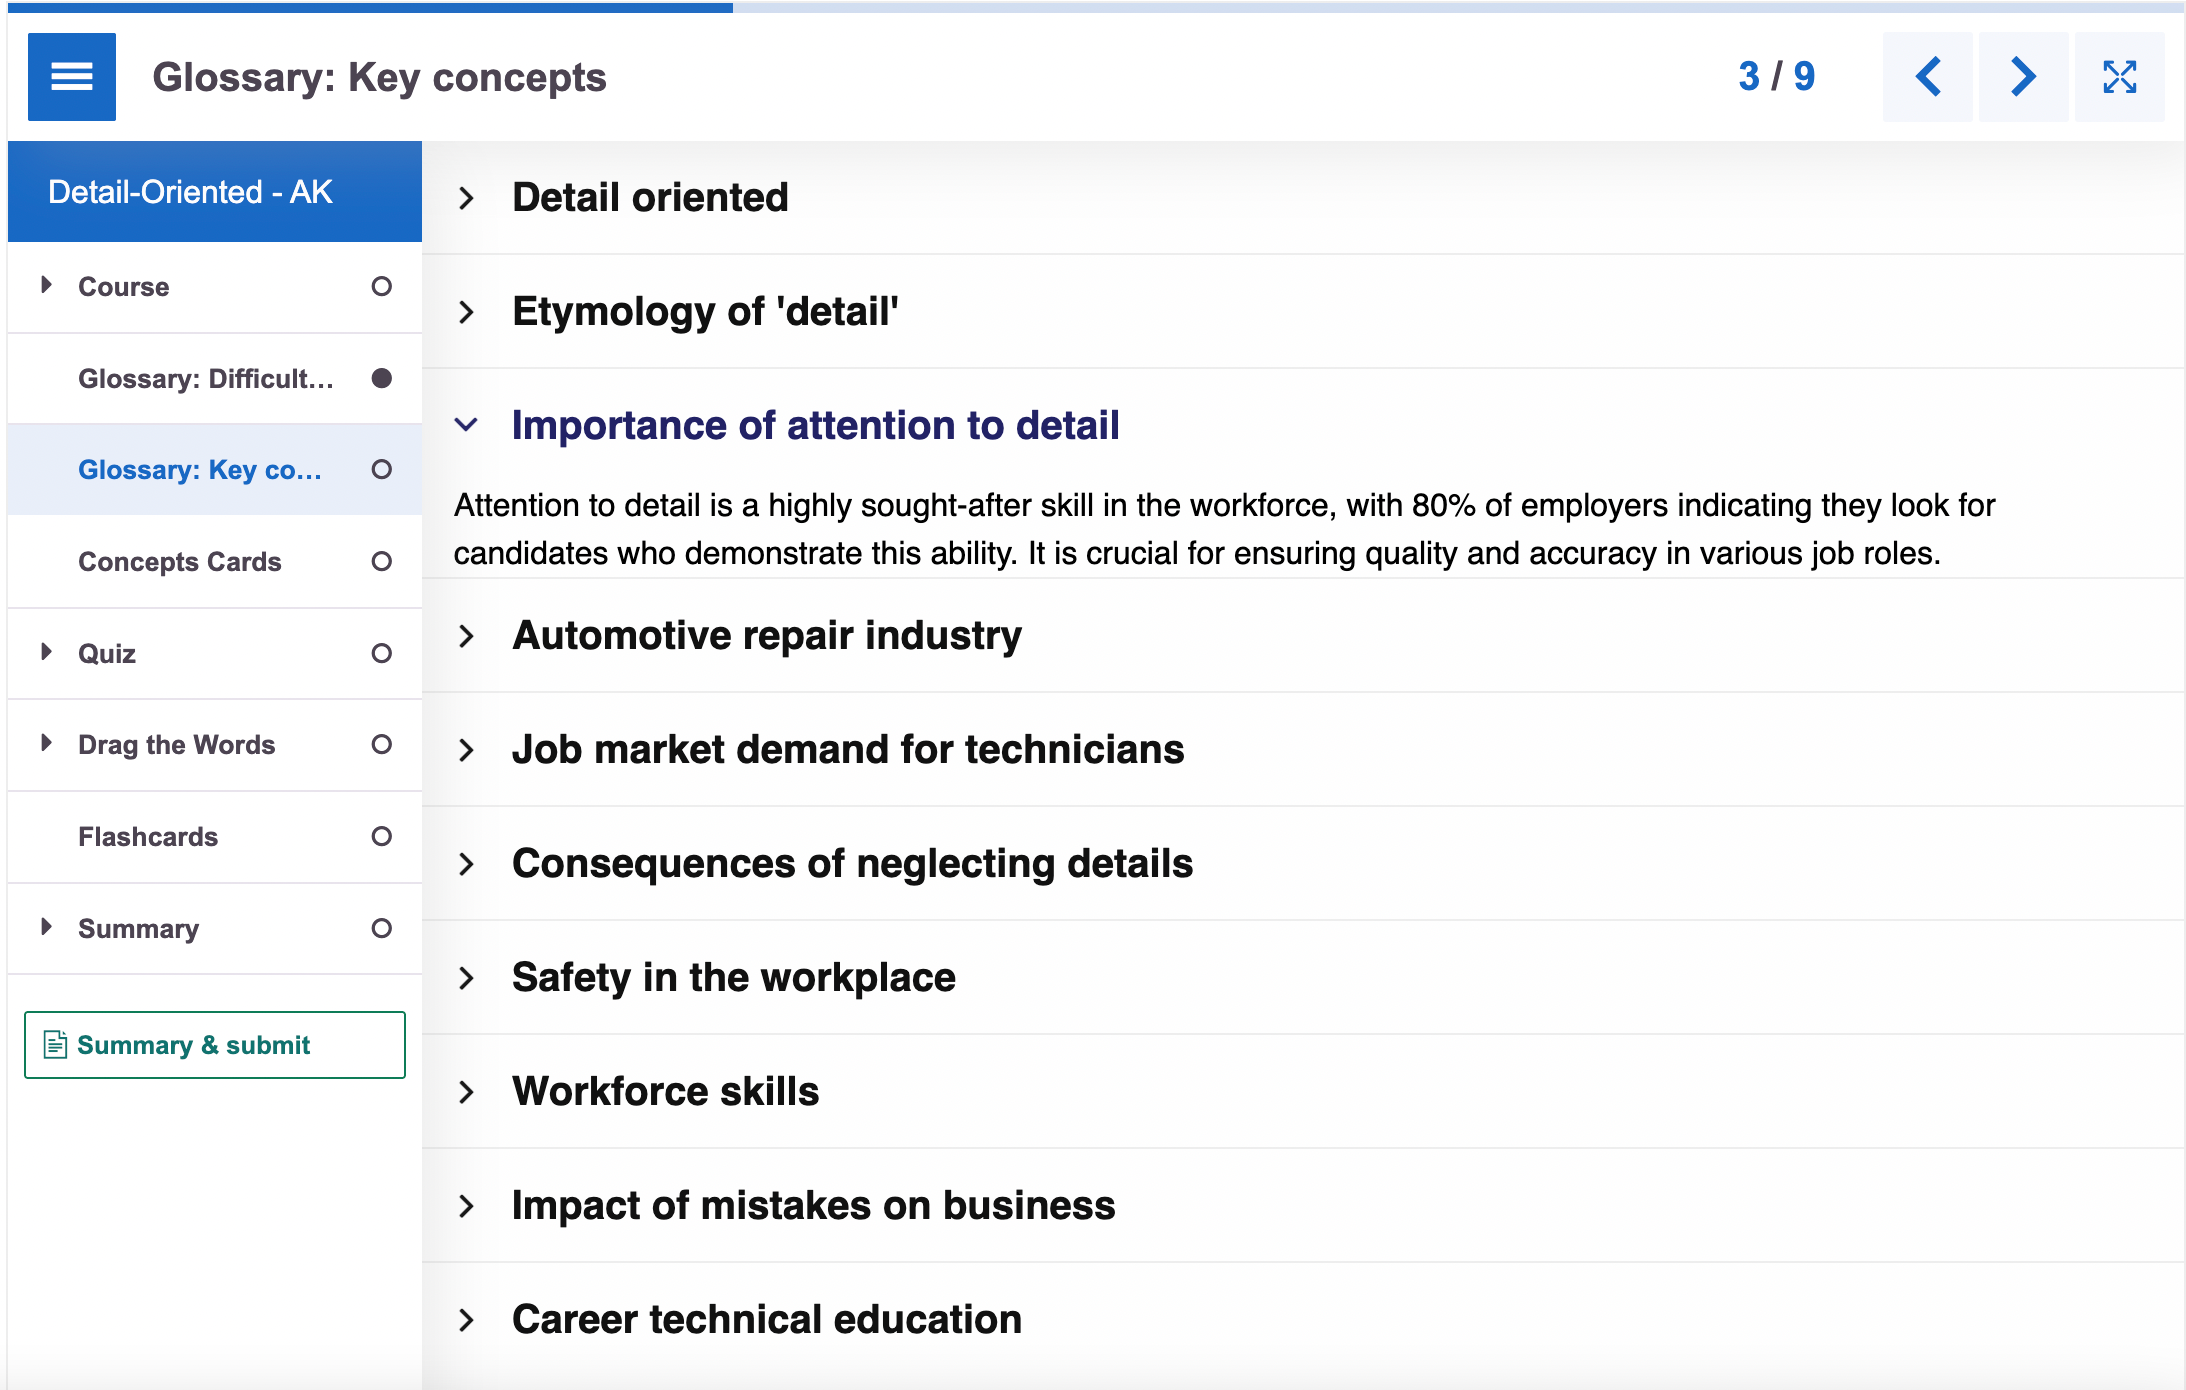Click the blue progress bar at the top
This screenshot has height=1390, width=2186.
tap(365, 7)
